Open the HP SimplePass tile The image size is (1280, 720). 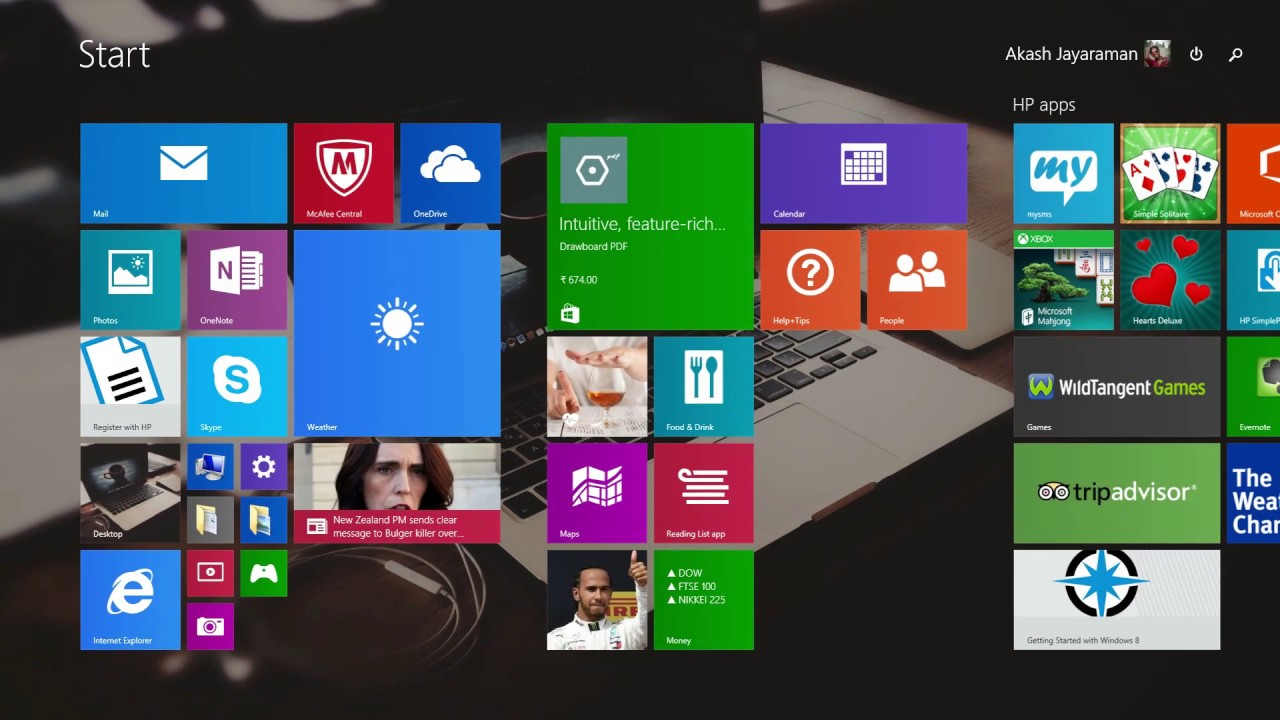[x=1253, y=280]
